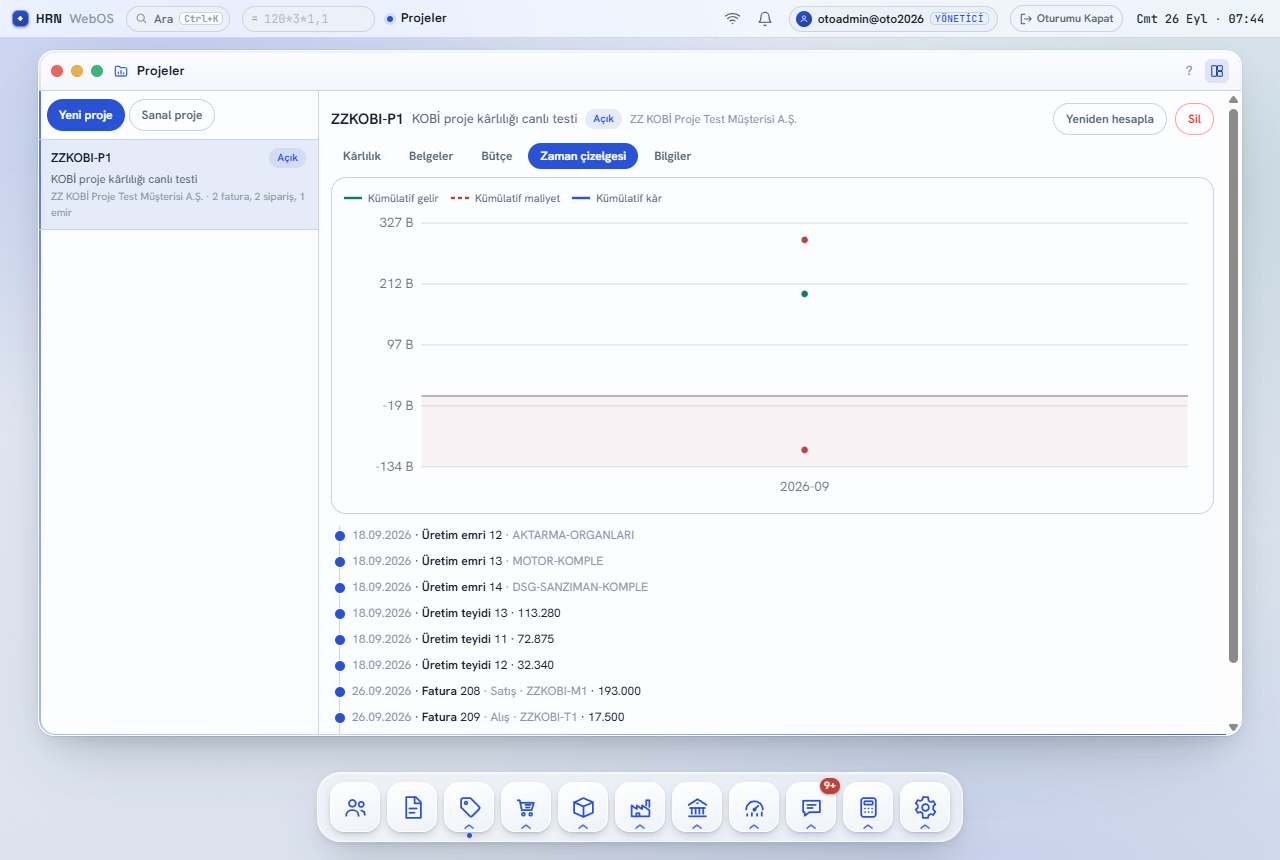Open the people icon in the dock
Viewport: 1280px width, 860px height.
[x=356, y=807]
